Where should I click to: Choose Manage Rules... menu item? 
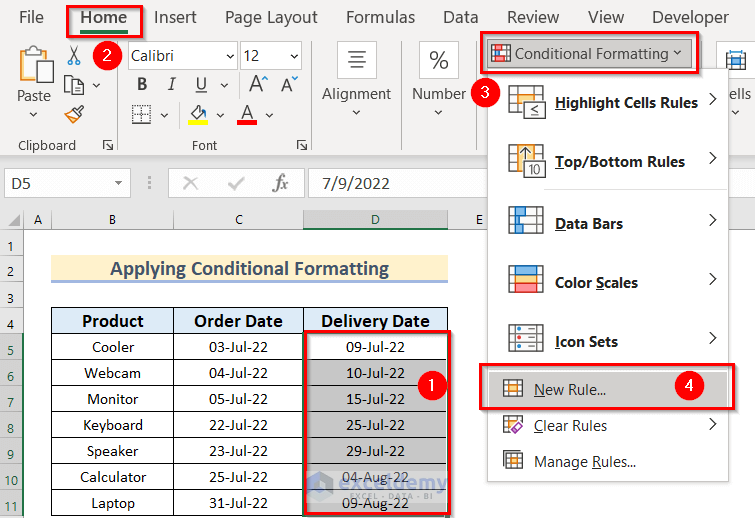point(608,461)
